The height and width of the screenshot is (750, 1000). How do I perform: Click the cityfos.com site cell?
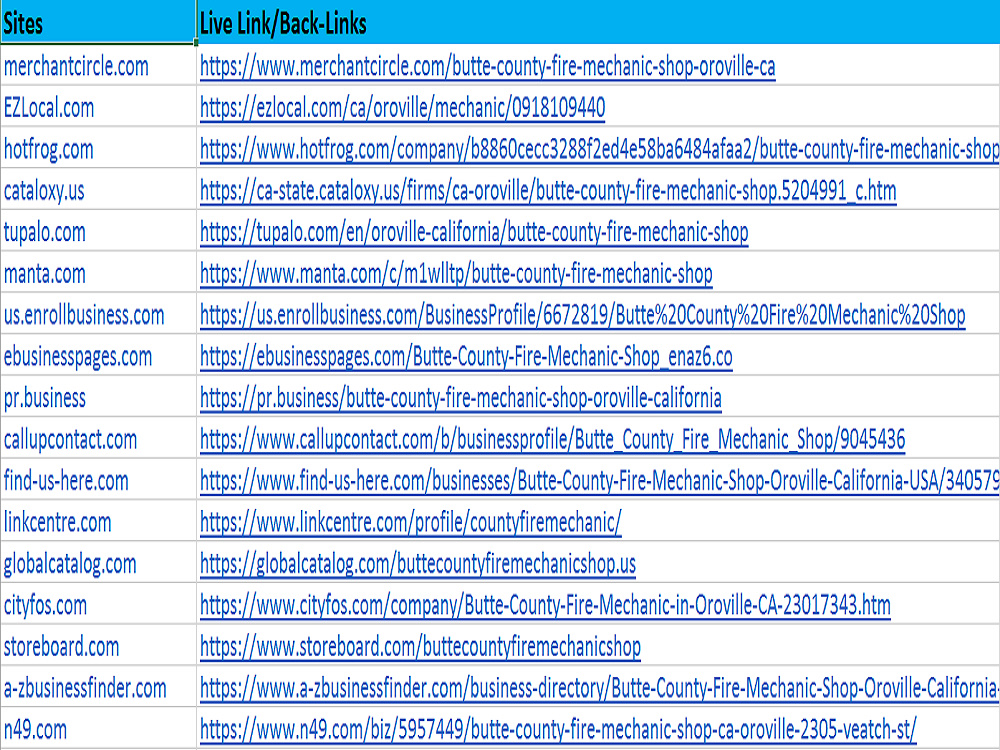98,604
